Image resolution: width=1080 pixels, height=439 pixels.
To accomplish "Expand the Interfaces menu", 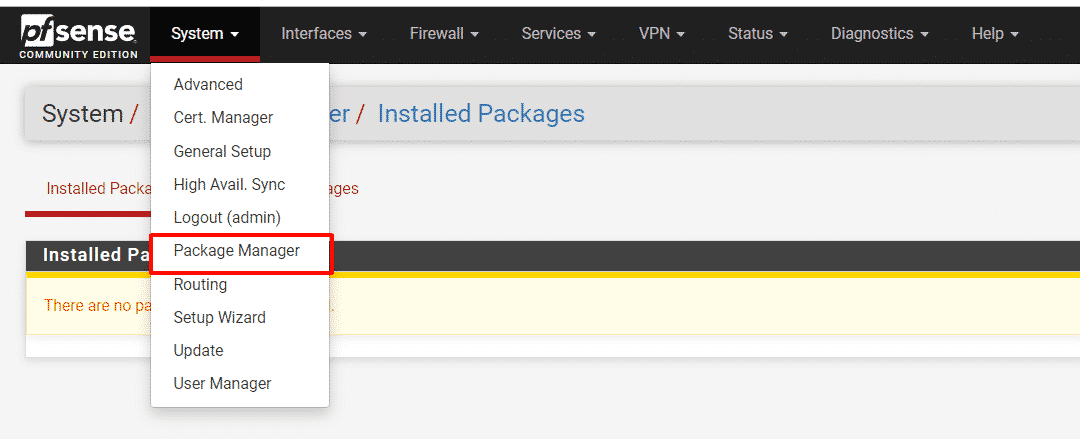I will [x=324, y=34].
